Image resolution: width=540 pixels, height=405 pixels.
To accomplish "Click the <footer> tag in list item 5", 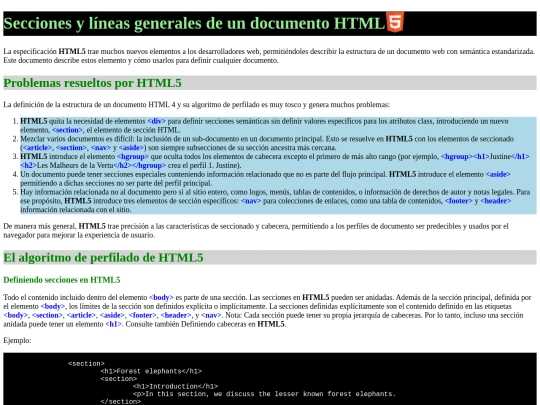I will [x=458, y=201].
